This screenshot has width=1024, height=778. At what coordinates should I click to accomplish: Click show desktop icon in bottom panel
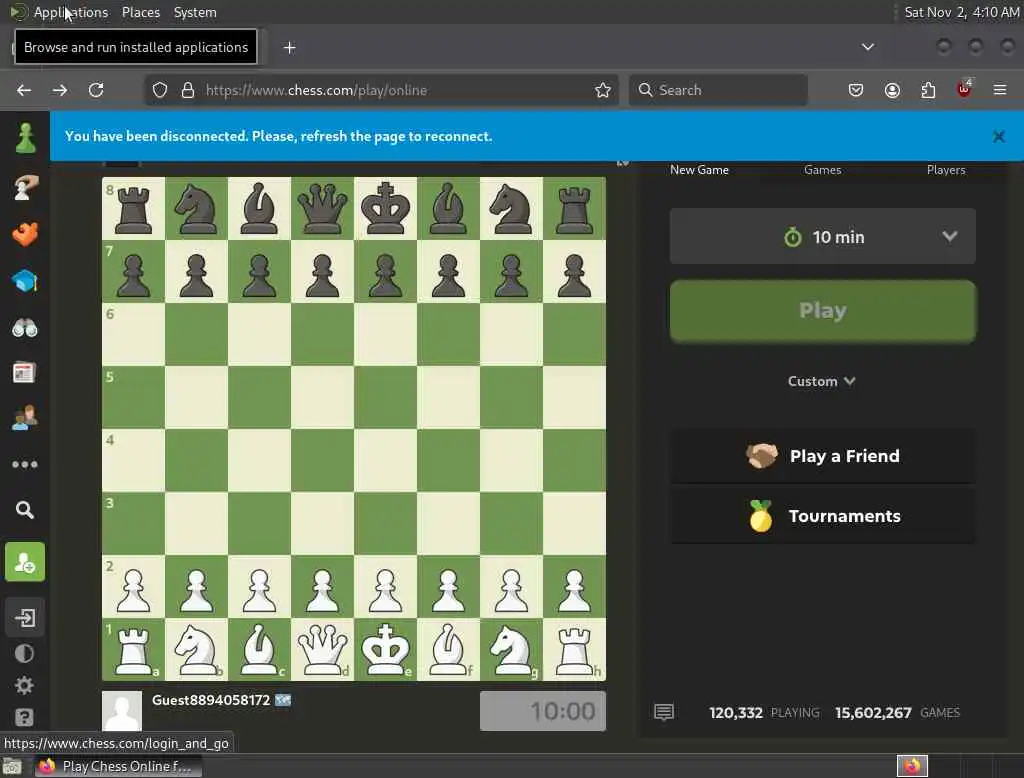12,766
